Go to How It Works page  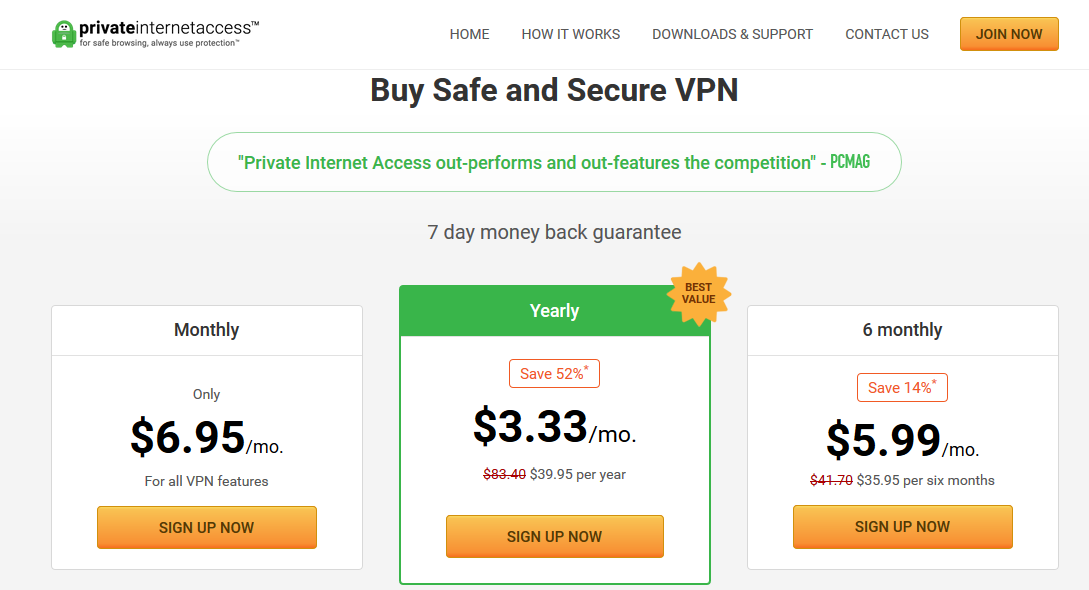[x=571, y=34]
